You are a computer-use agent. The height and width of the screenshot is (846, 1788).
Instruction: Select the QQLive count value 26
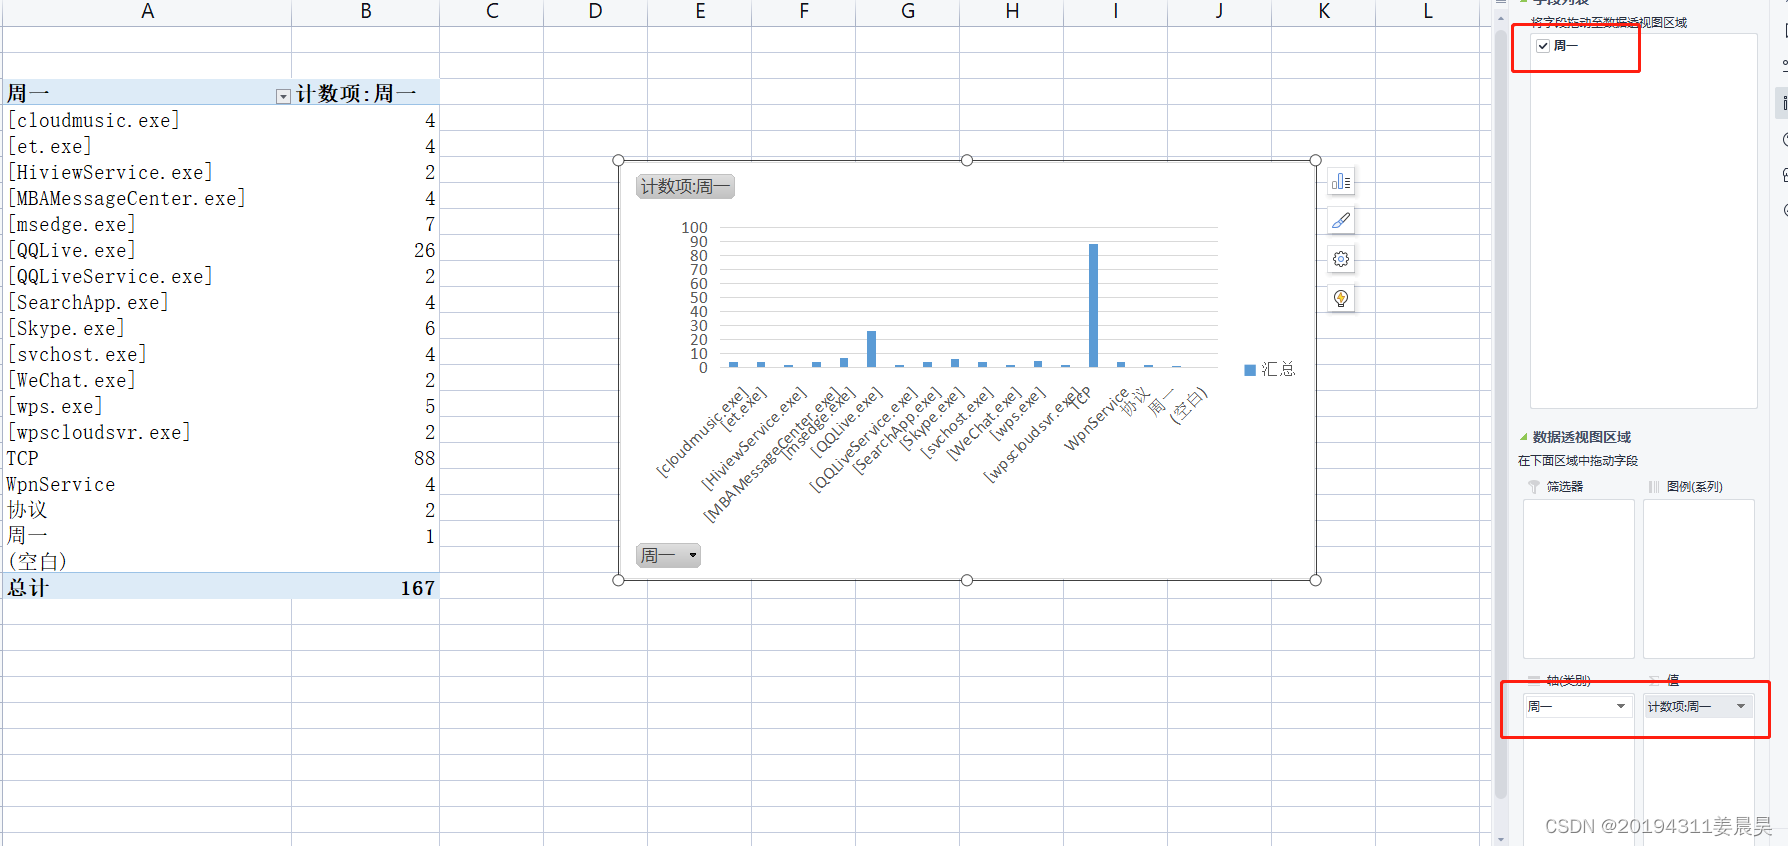tap(365, 250)
